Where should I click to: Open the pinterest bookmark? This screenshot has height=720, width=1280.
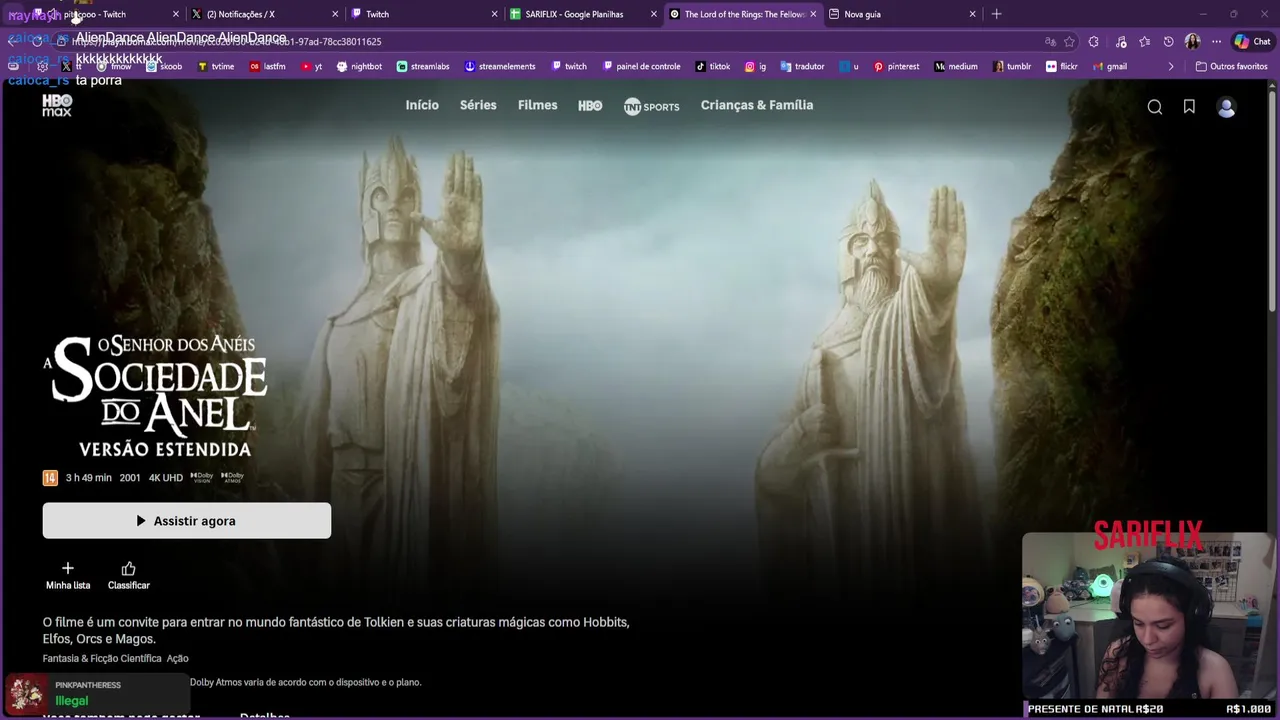point(896,66)
